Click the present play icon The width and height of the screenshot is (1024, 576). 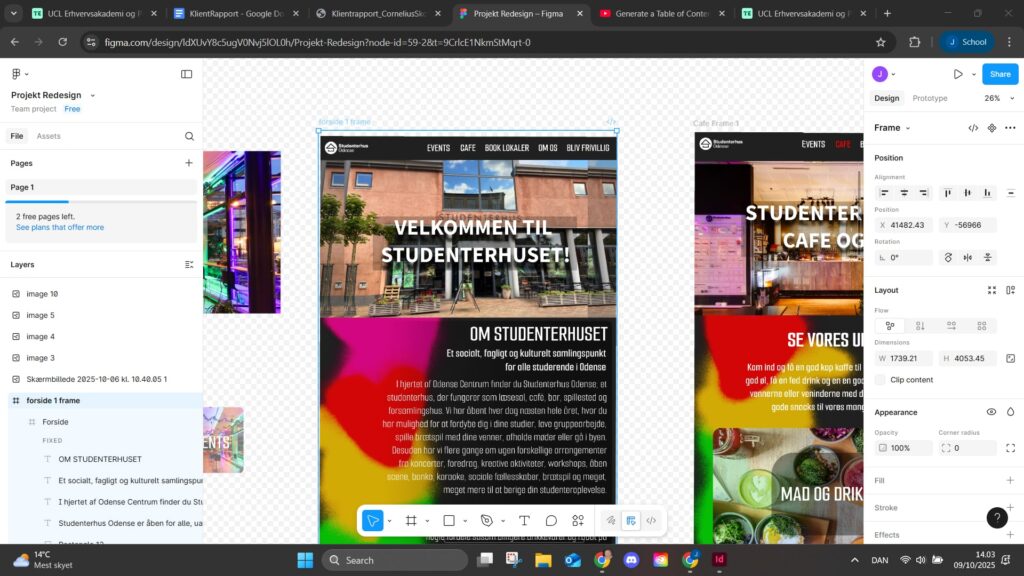point(957,74)
